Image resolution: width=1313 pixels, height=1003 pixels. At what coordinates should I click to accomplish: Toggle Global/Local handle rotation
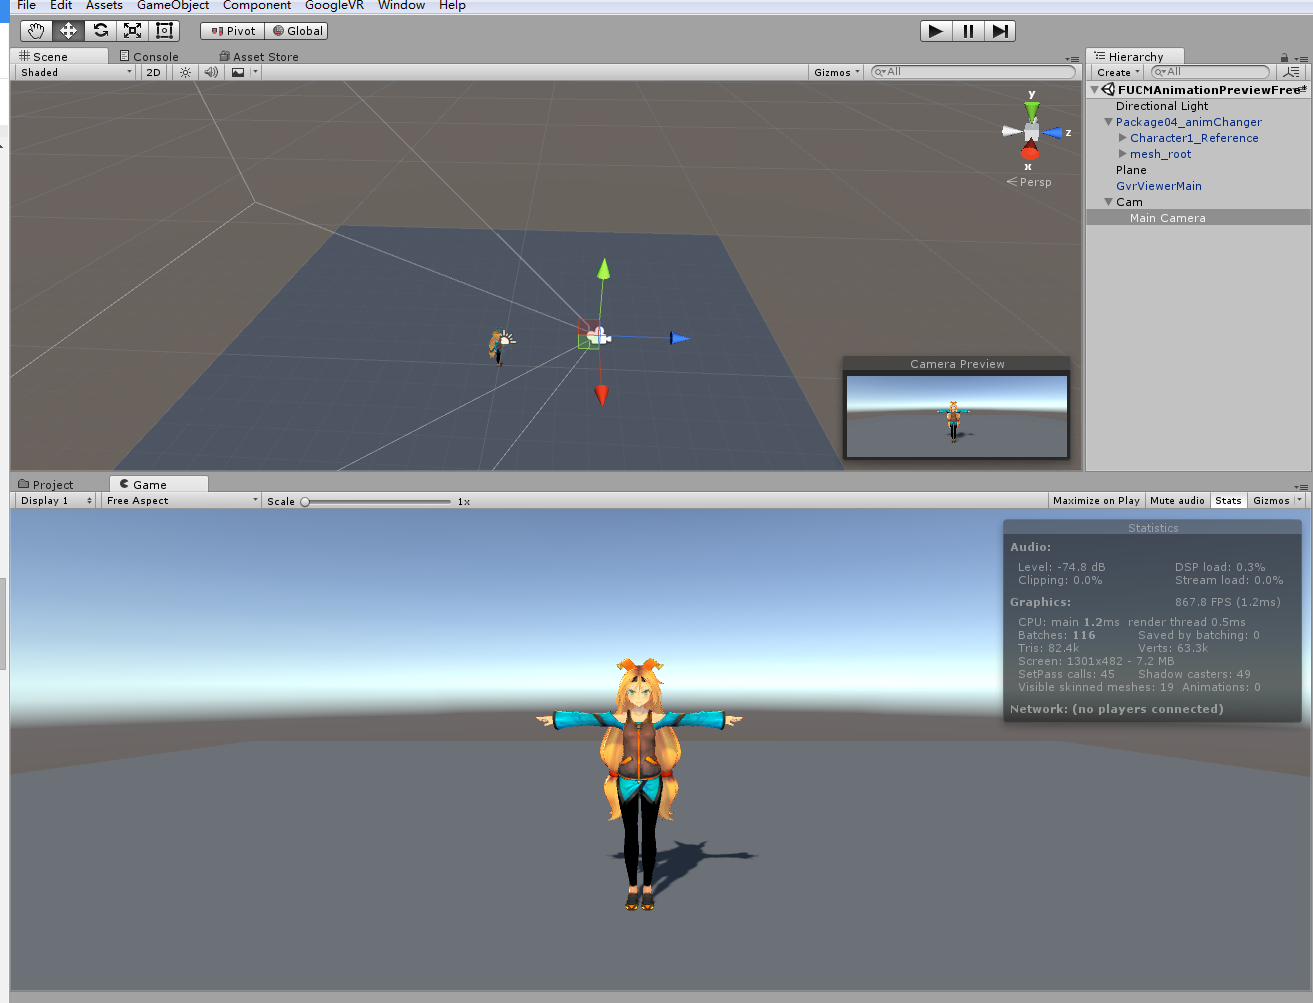click(x=297, y=31)
